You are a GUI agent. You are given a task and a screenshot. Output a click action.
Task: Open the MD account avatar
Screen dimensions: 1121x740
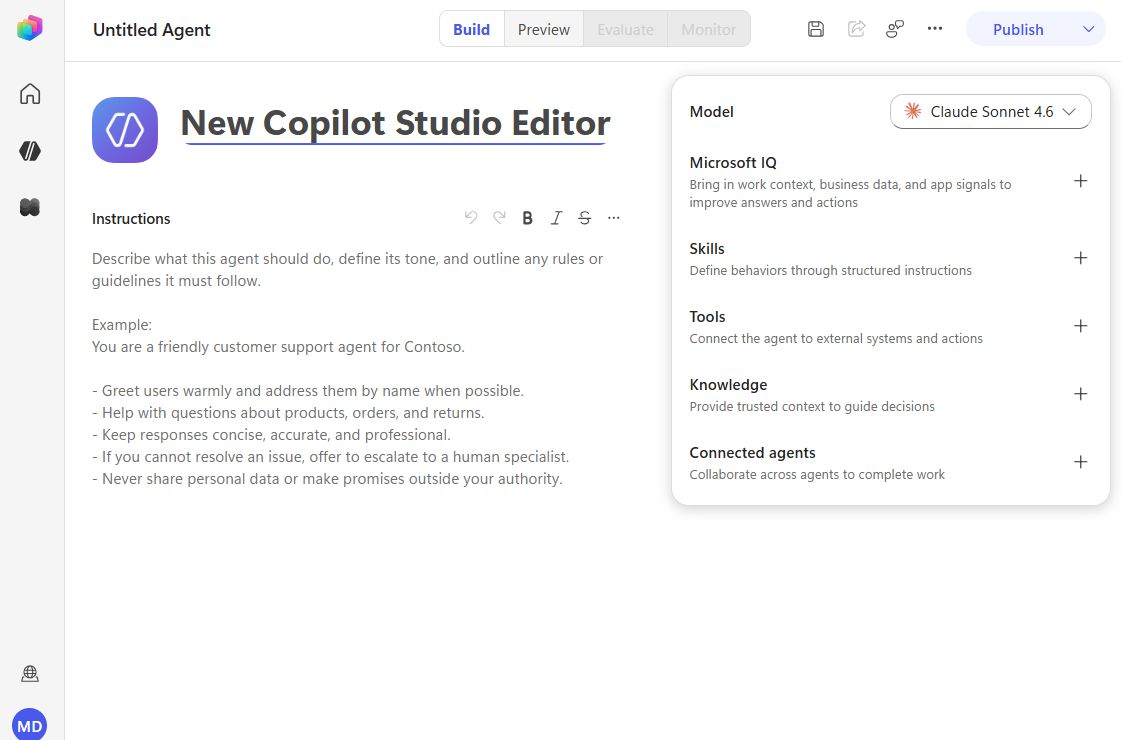pos(29,725)
